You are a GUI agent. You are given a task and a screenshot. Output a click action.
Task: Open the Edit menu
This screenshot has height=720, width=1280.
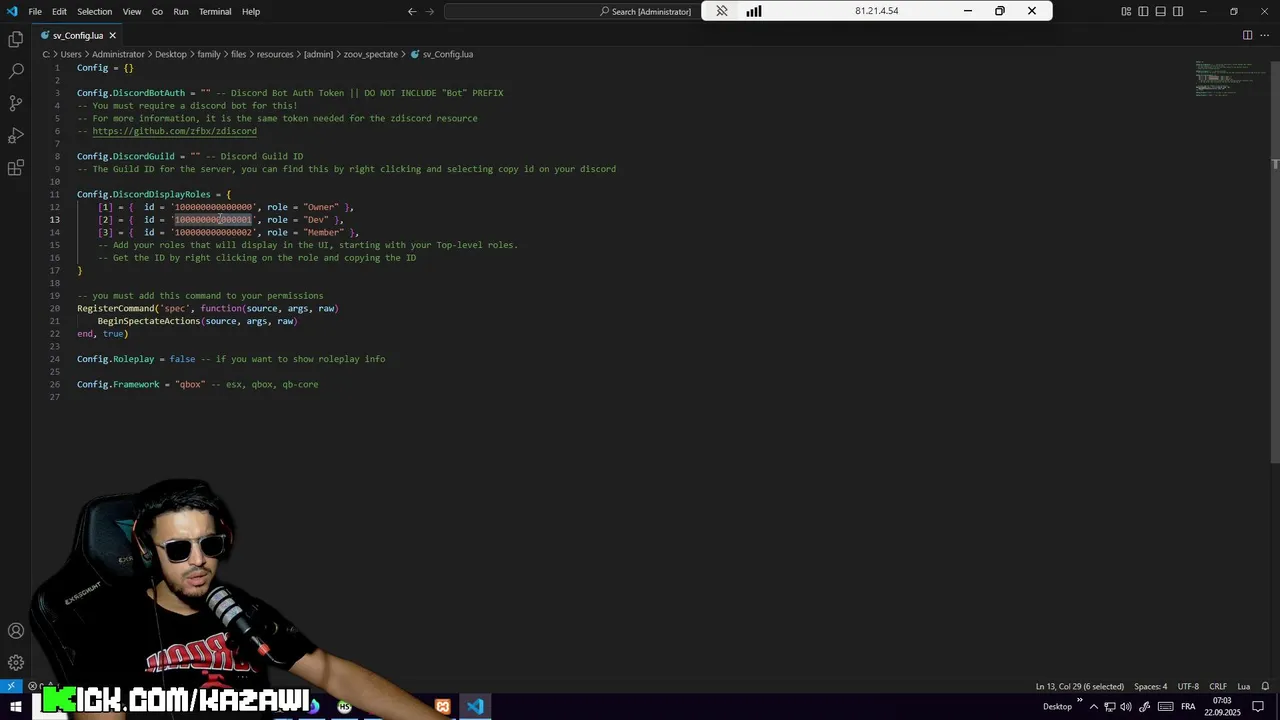tap(59, 11)
